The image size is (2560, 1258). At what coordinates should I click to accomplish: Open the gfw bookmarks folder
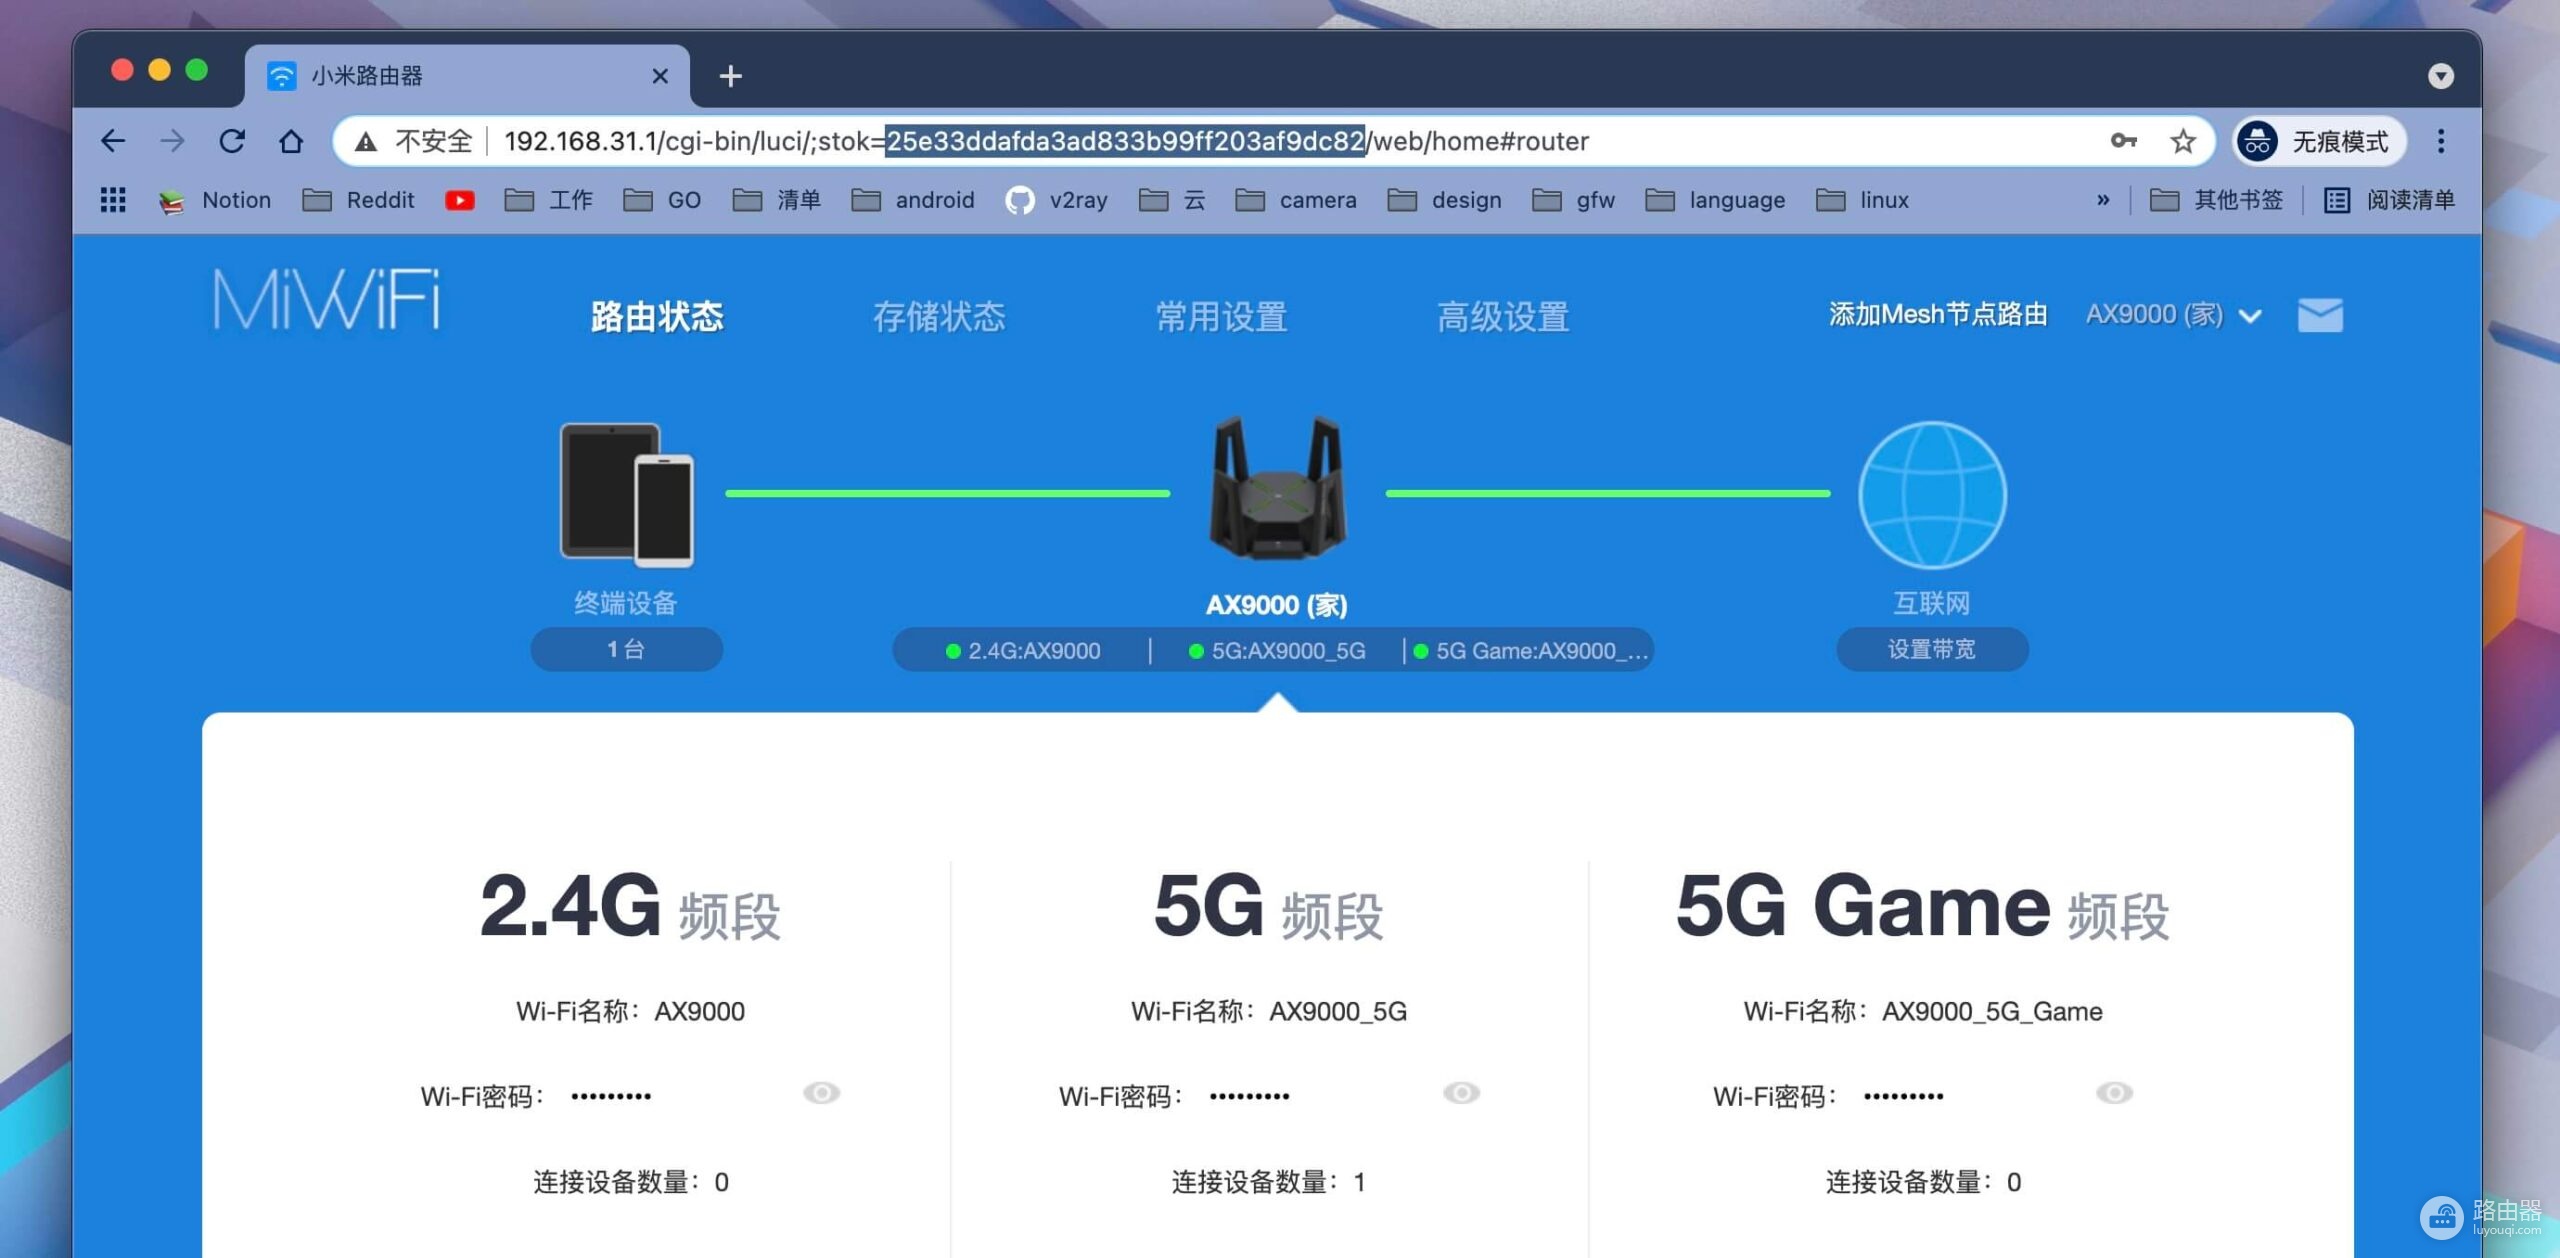coord(1574,200)
